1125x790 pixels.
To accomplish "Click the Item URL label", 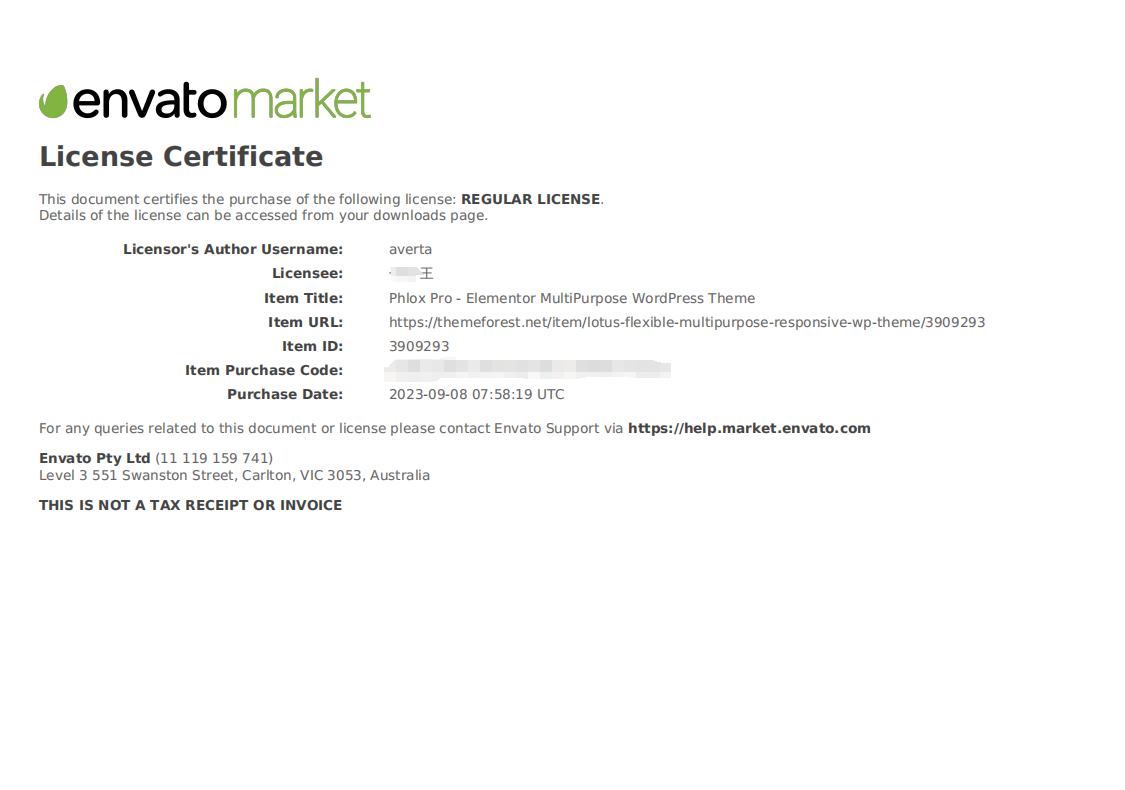I will click(305, 322).
